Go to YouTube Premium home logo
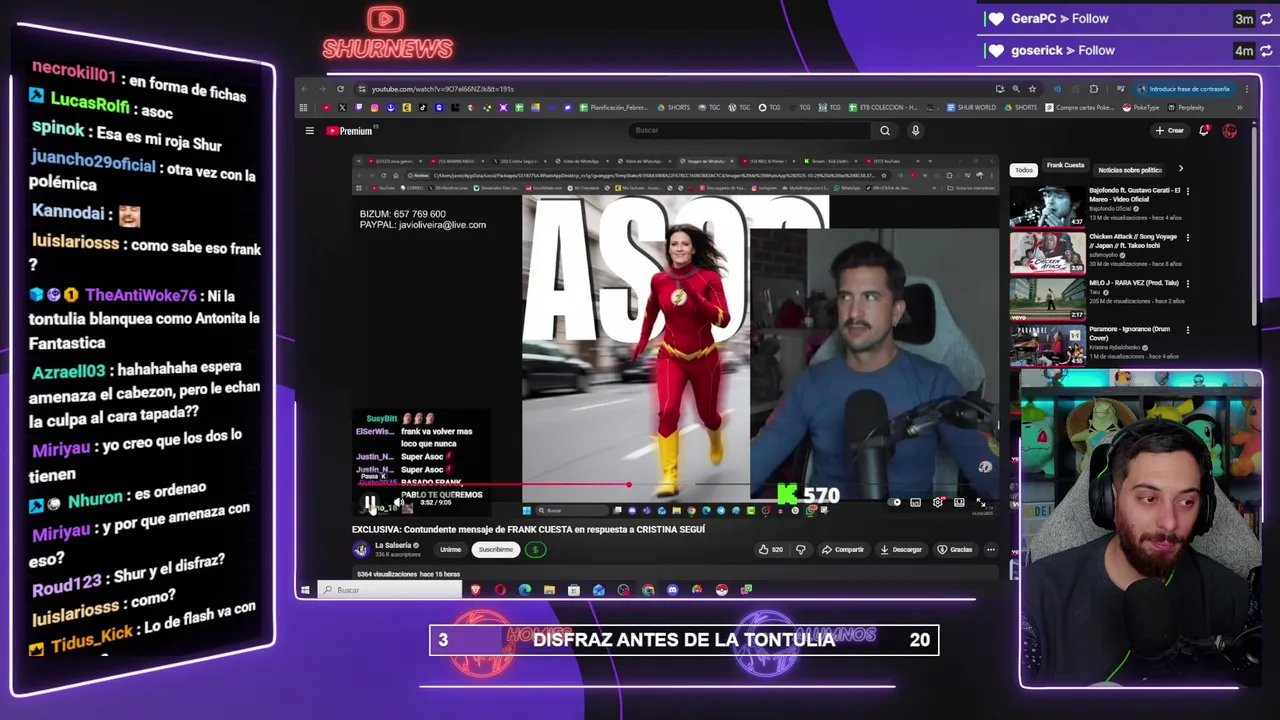Screen dimensions: 1280x720 (x=349, y=131)
